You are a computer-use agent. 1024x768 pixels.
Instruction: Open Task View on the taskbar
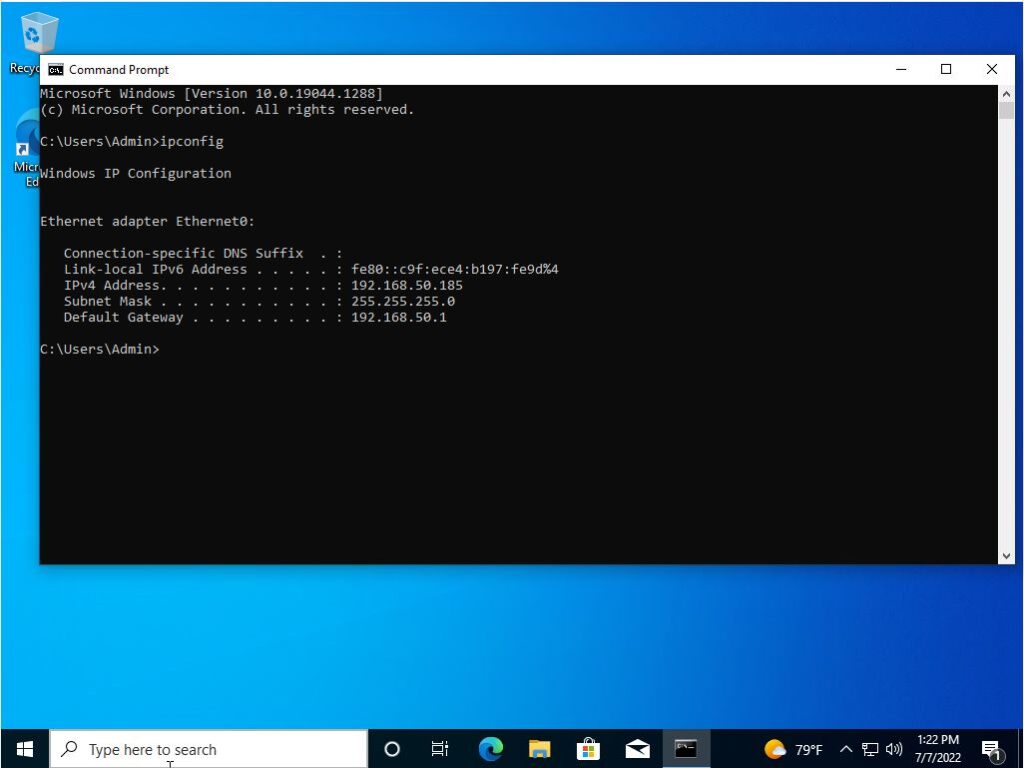(440, 749)
